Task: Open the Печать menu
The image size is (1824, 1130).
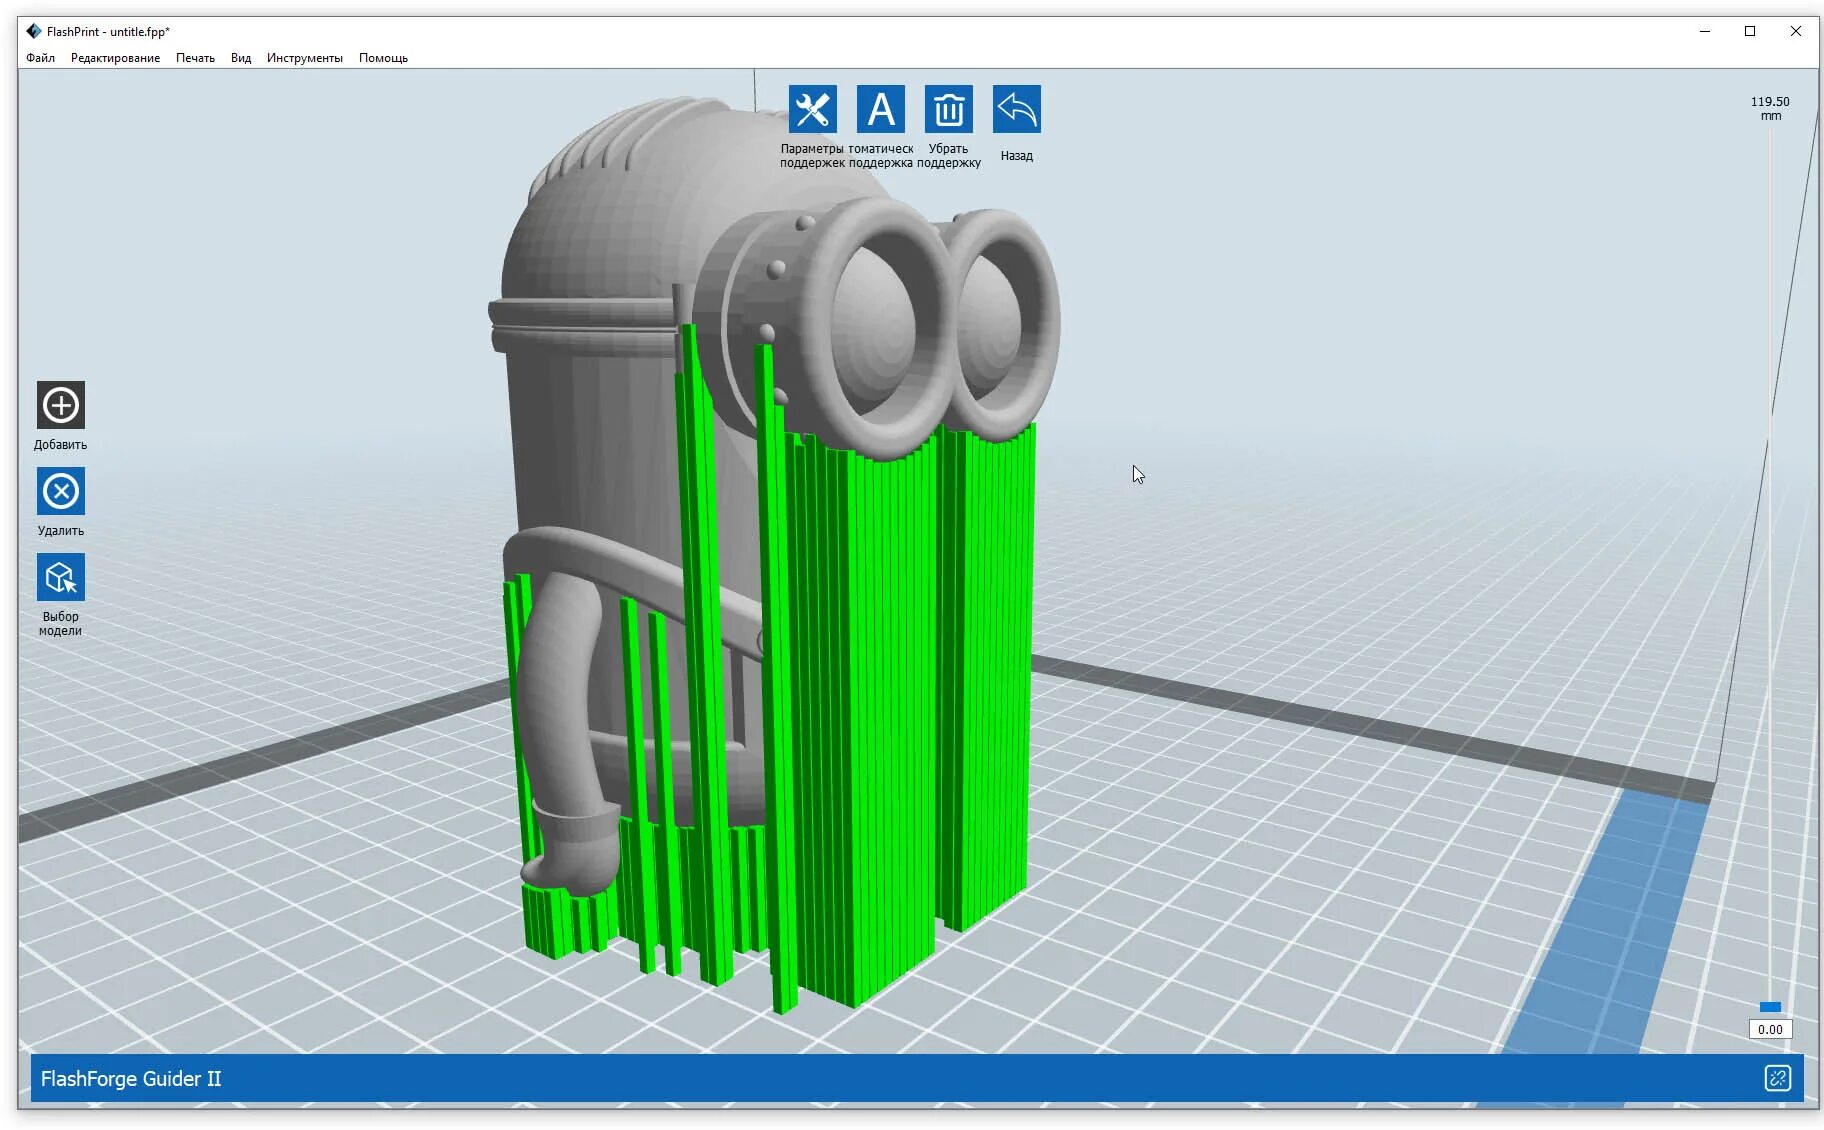Action: (x=195, y=58)
